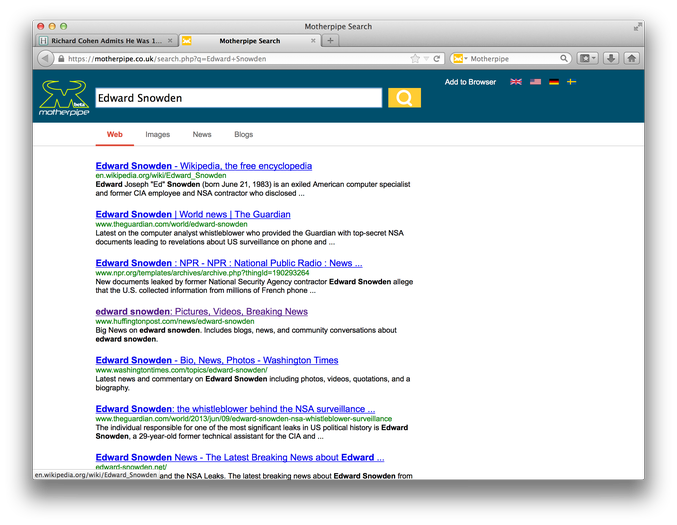677x525 pixels.
Task: Enter full screen with top-right arrows icon
Action: pos(637,27)
